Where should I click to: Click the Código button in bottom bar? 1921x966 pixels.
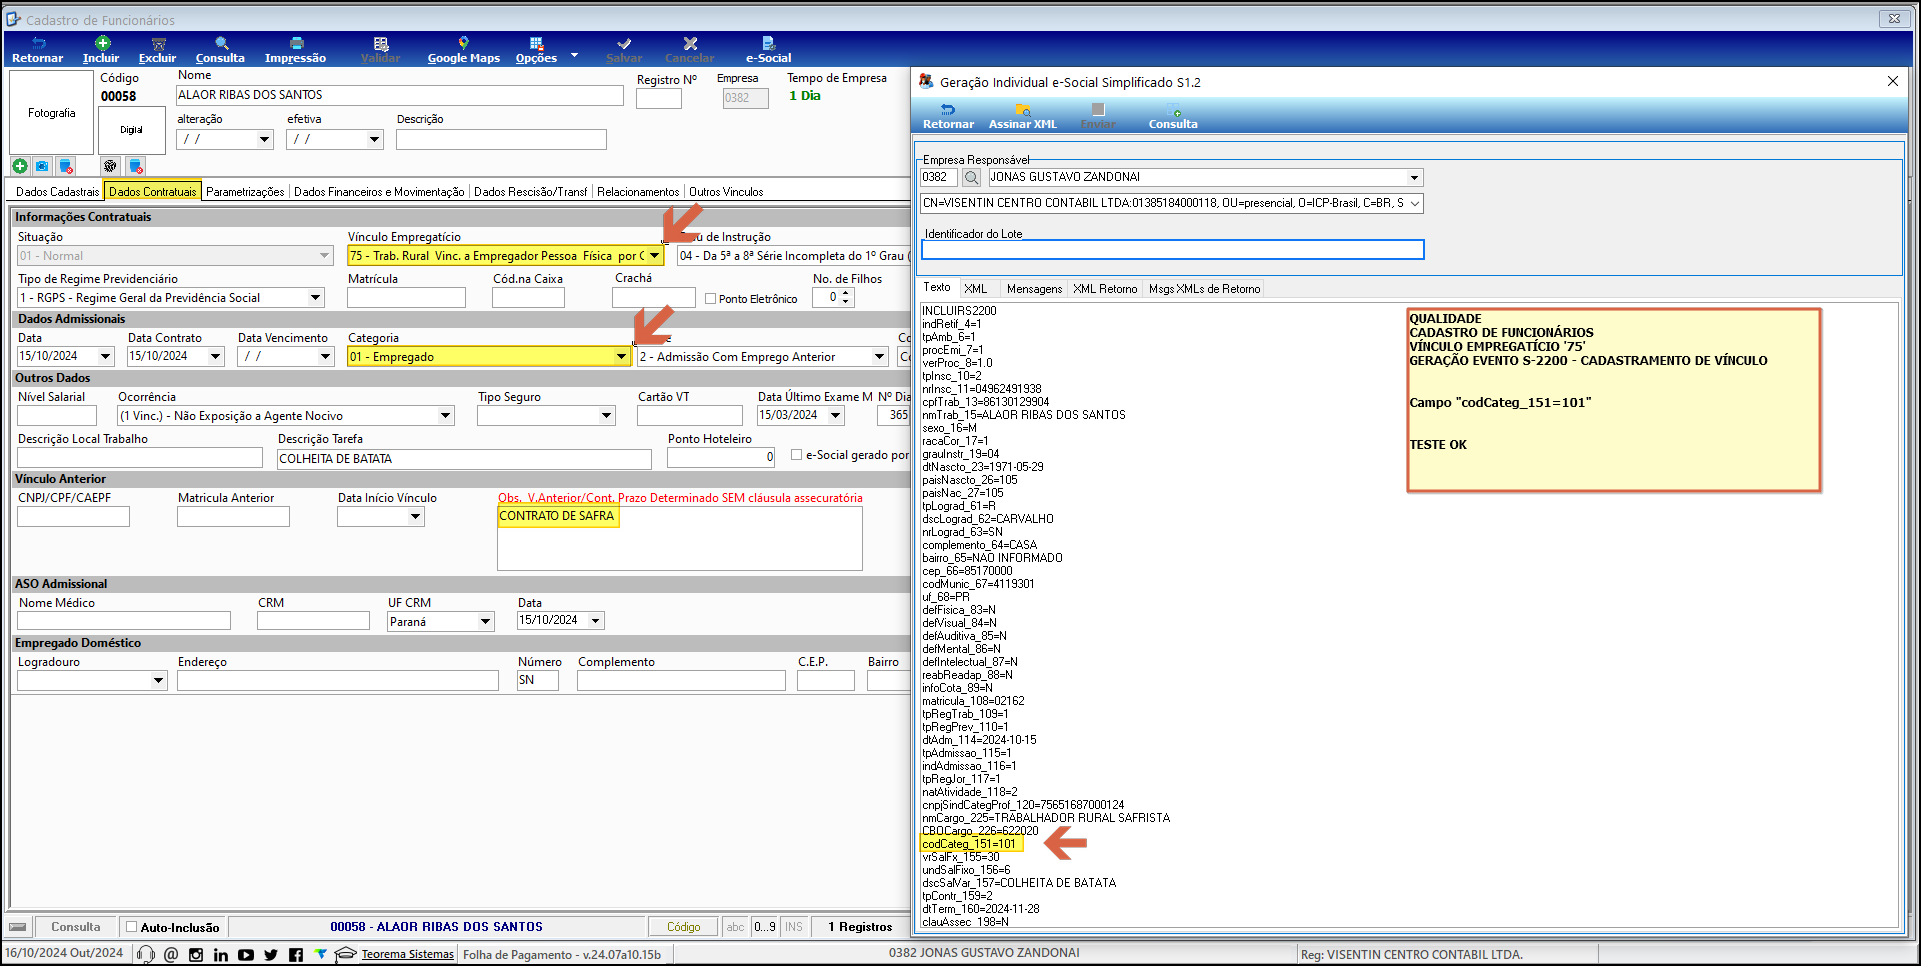683,927
